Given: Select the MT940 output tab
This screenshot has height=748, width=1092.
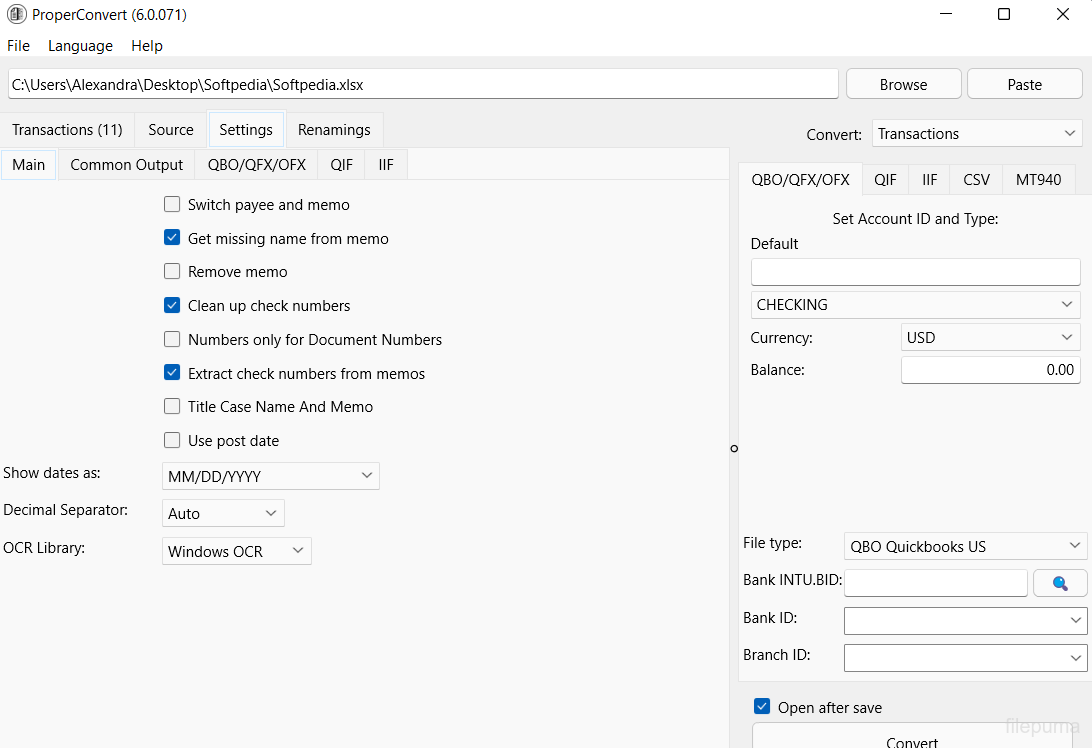Looking at the screenshot, I should 1038,180.
